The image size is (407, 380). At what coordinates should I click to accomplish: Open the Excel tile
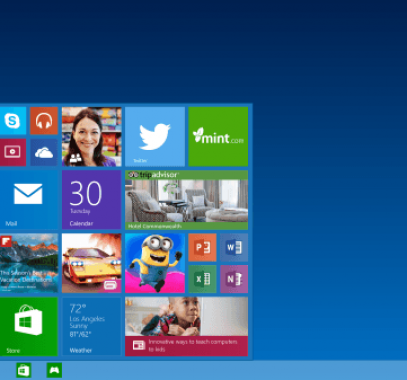(202, 279)
